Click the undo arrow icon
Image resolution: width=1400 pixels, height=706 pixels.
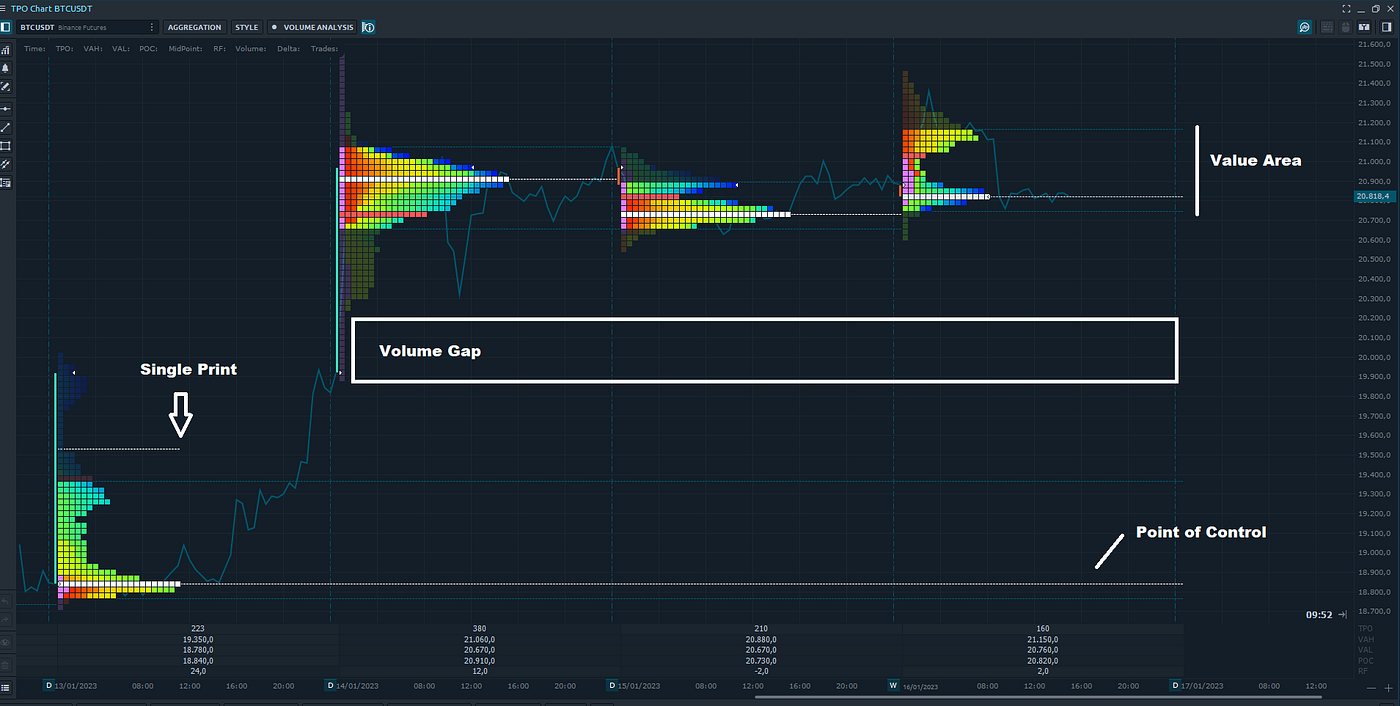click(x=6, y=602)
